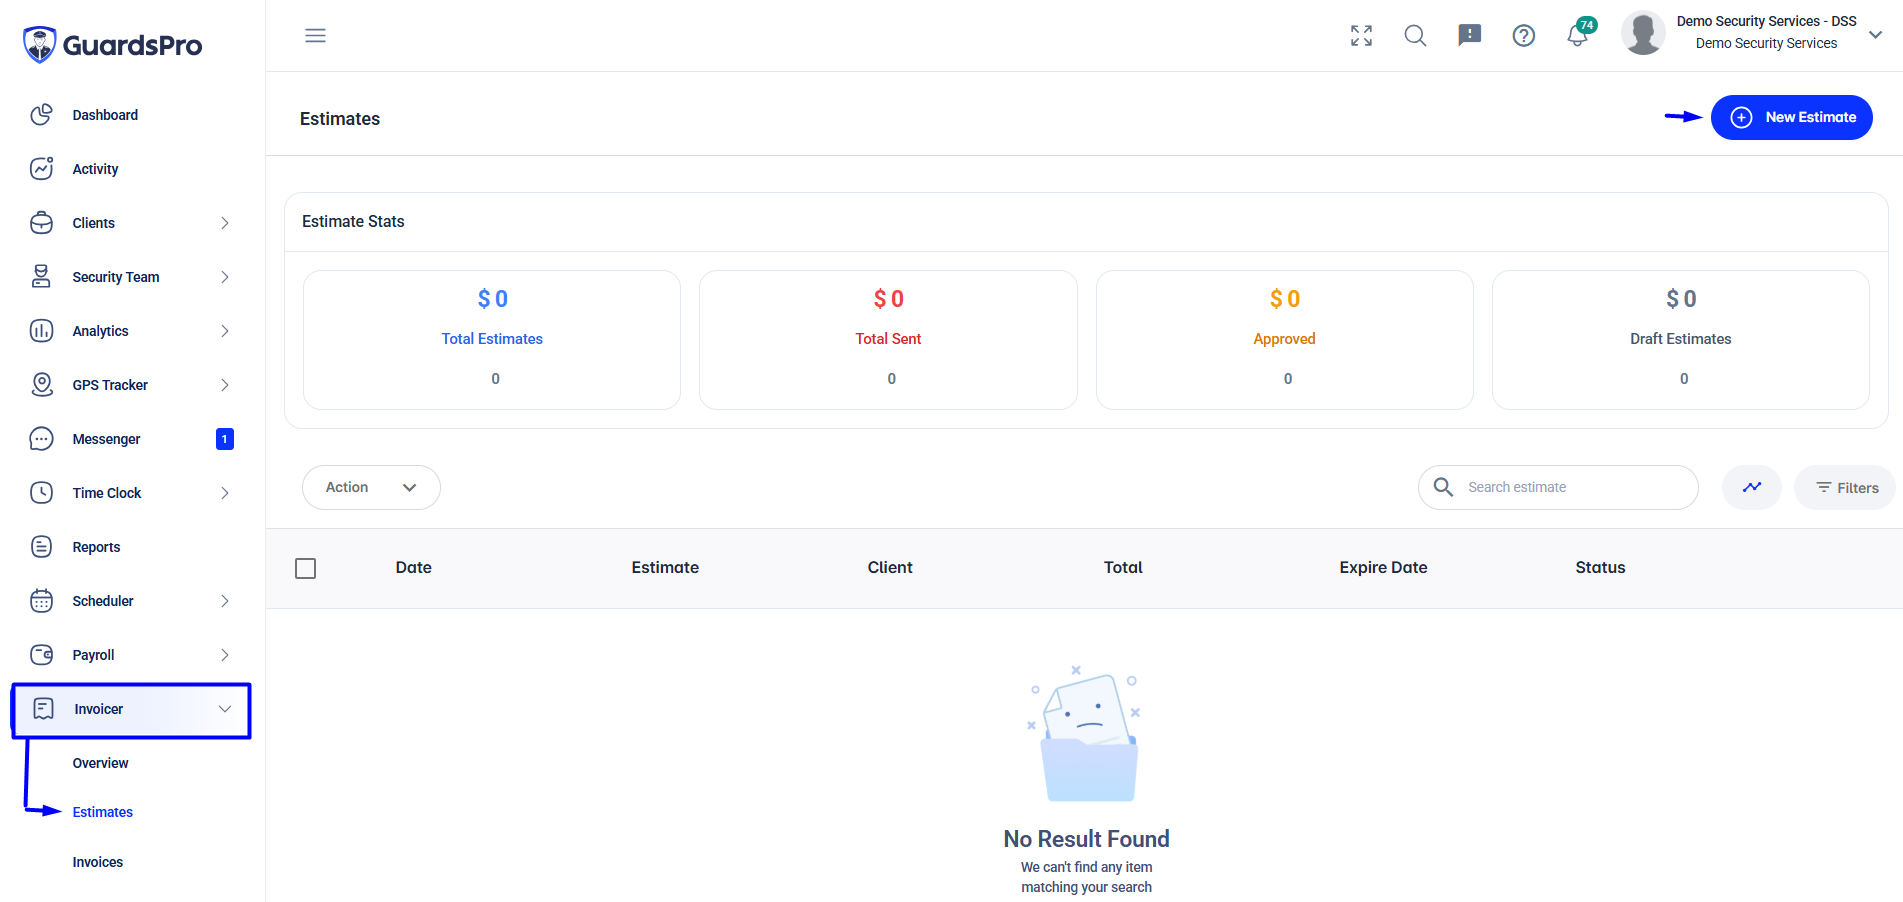
Task: Open the Messenger menu item
Action: tap(106, 439)
